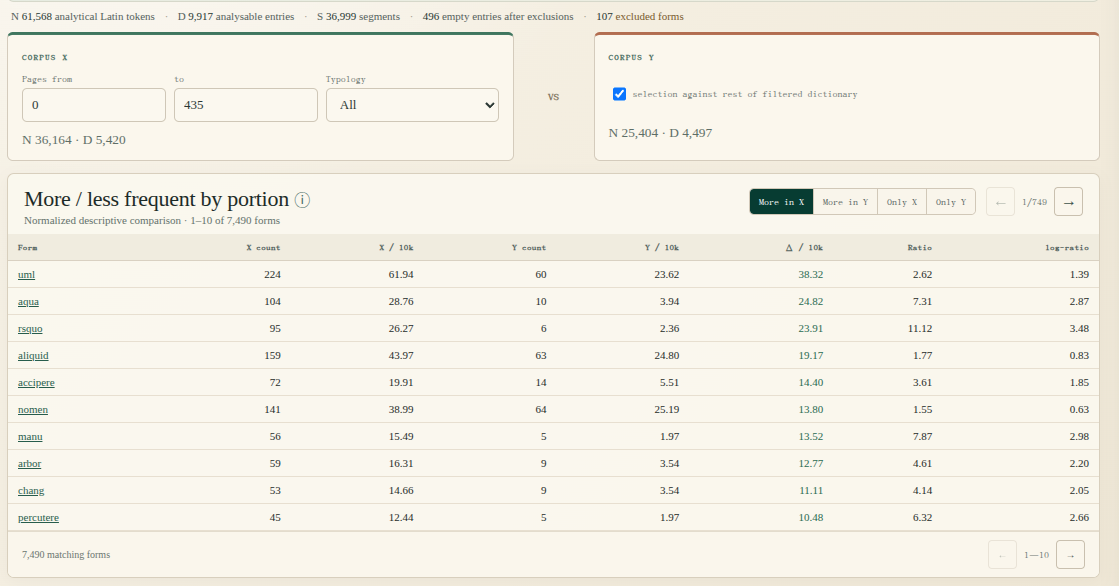1119x586 pixels.
Task: Click the '496 empty entries after exclusions' statistic
Action: point(498,16)
